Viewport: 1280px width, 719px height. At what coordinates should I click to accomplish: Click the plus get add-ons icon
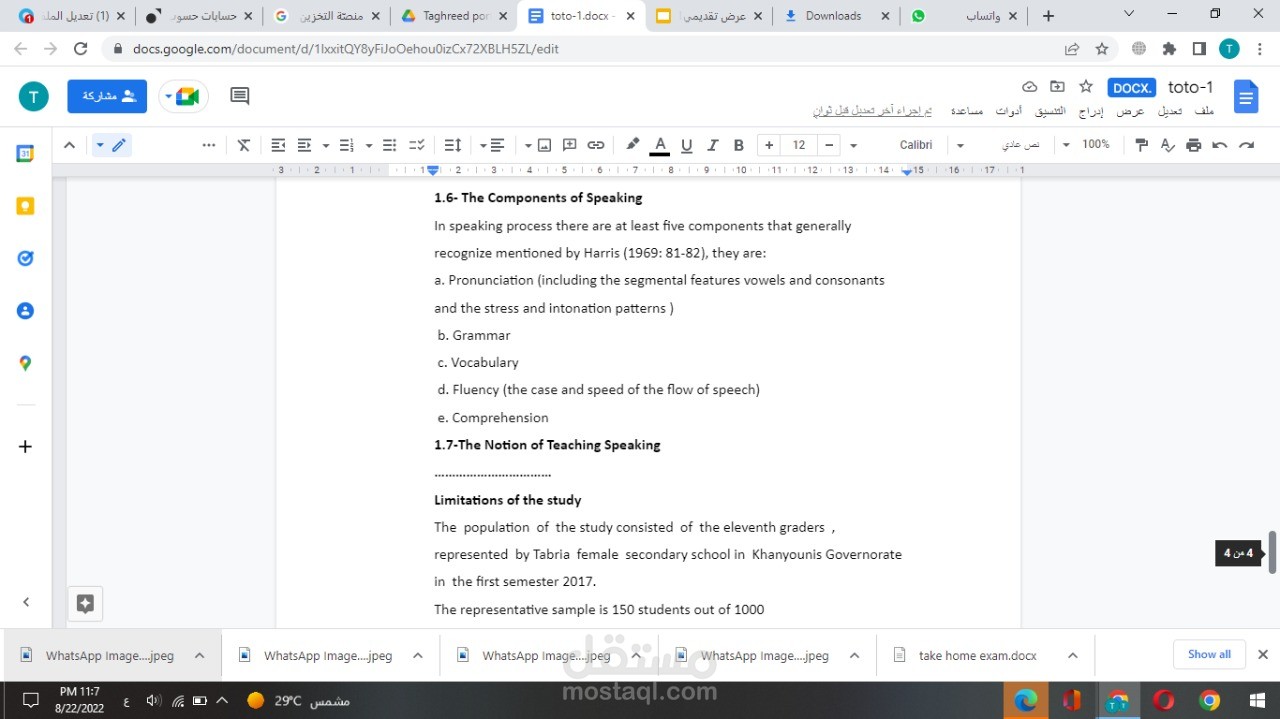tap(26, 447)
